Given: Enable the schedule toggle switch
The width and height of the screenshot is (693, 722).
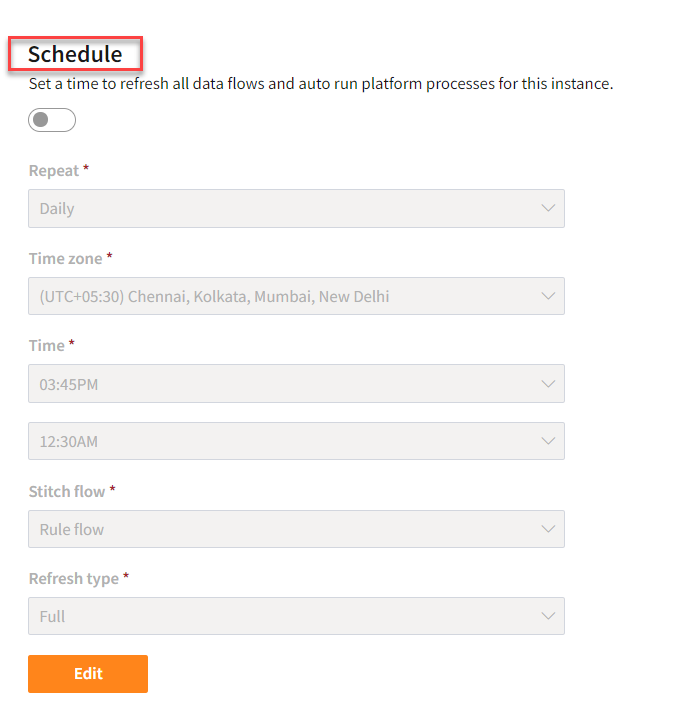Looking at the screenshot, I should click(x=52, y=120).
